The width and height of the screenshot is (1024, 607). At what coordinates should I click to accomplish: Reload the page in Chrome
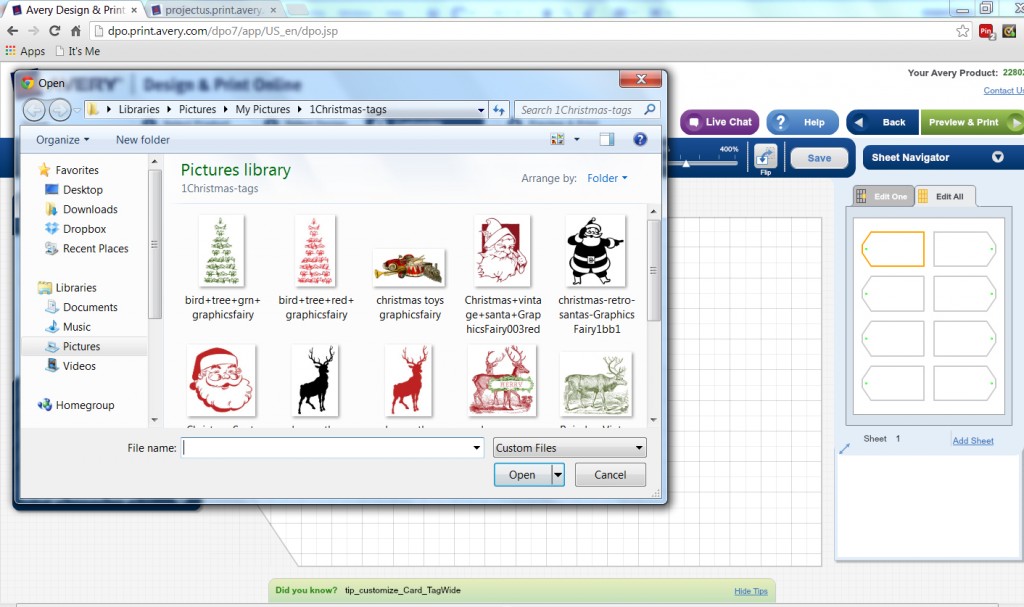[55, 31]
